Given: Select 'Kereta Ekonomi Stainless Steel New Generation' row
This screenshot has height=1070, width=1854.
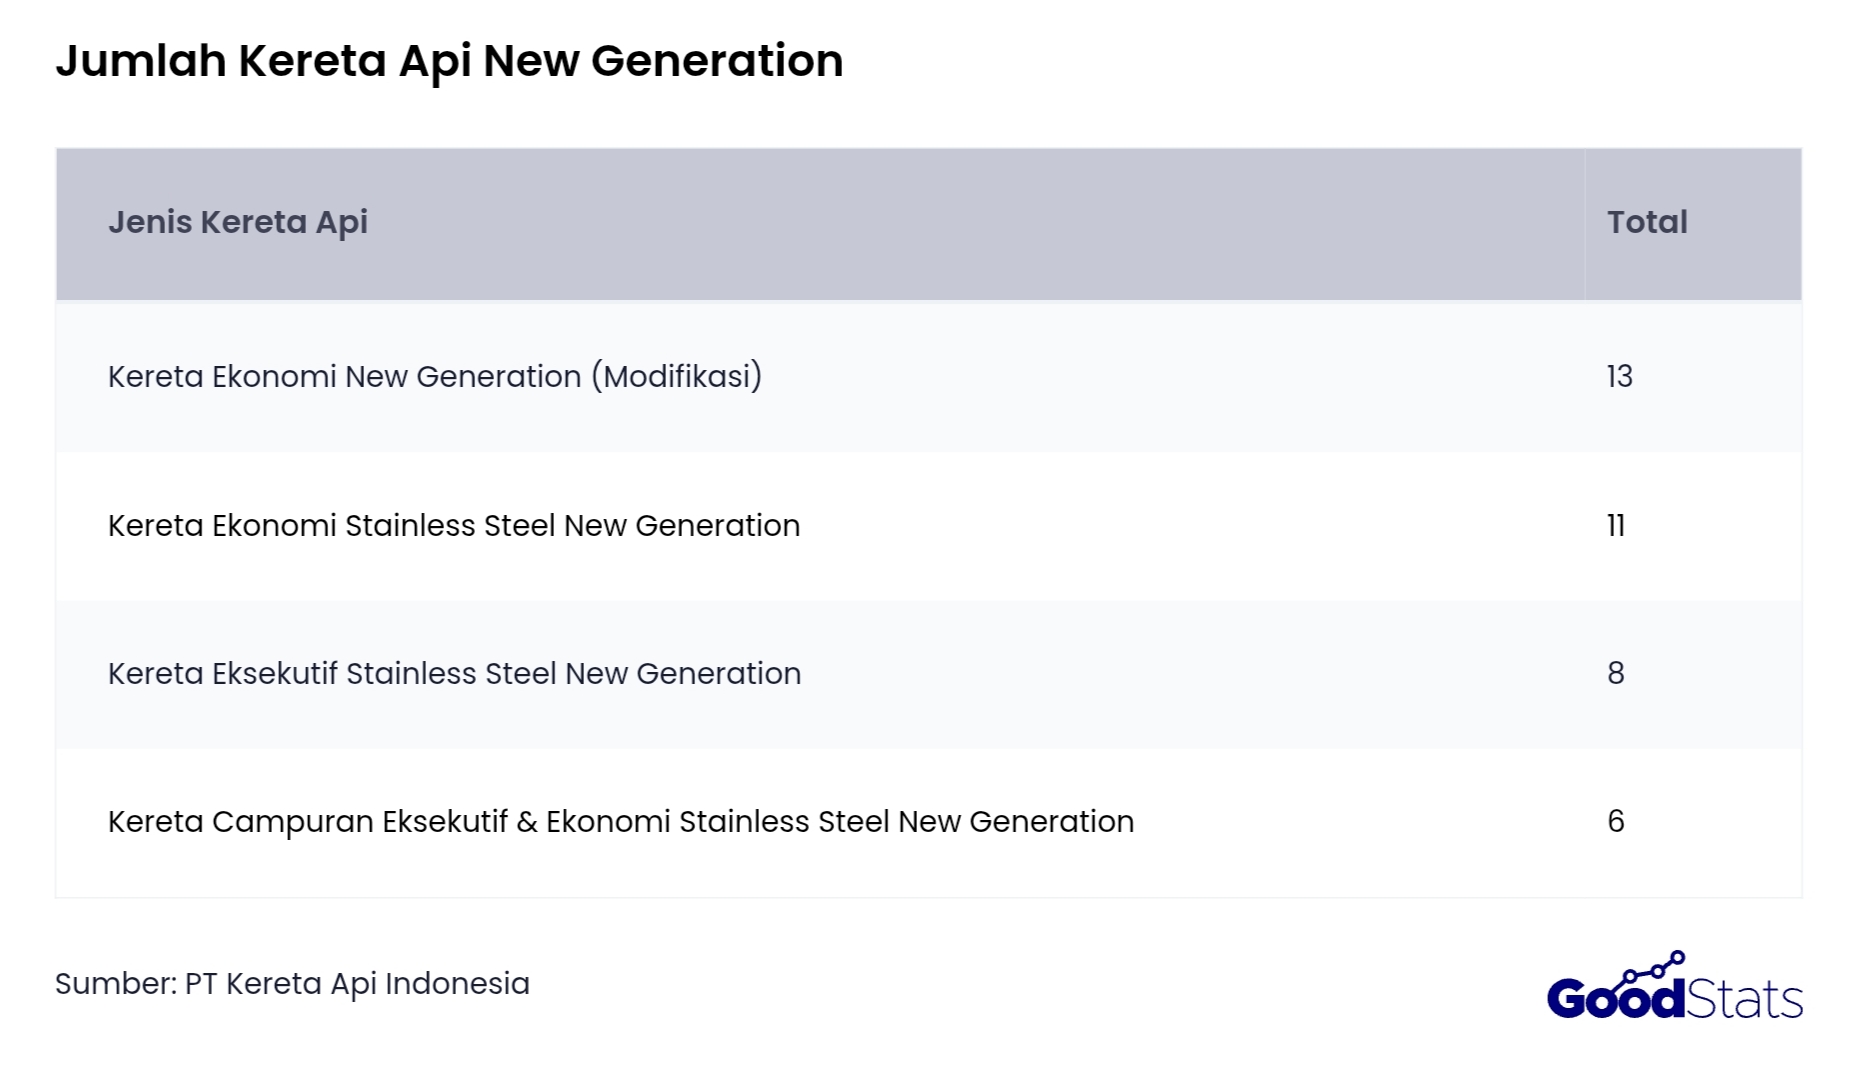Looking at the screenshot, I should pyautogui.click(x=454, y=525).
